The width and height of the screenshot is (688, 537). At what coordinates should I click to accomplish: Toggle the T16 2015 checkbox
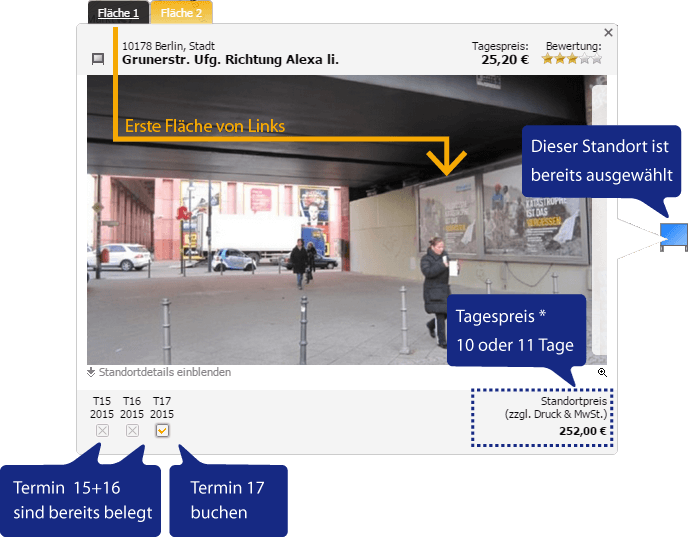(132, 431)
